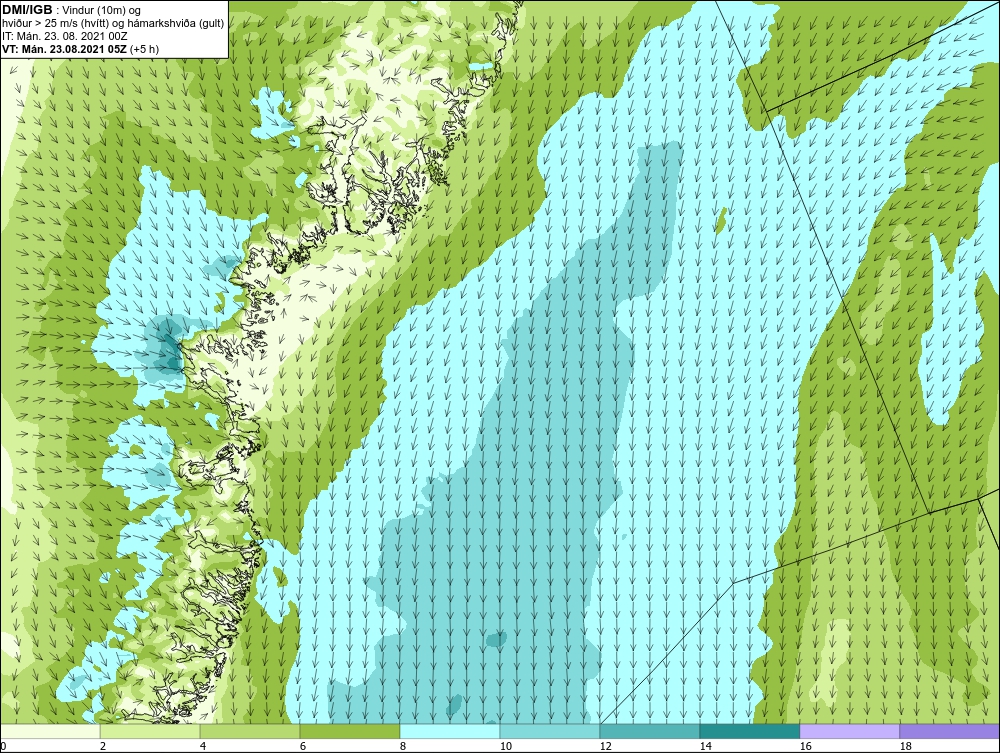Click the 'DMI/IGB' title text
This screenshot has height=753, width=1000.
(27, 10)
